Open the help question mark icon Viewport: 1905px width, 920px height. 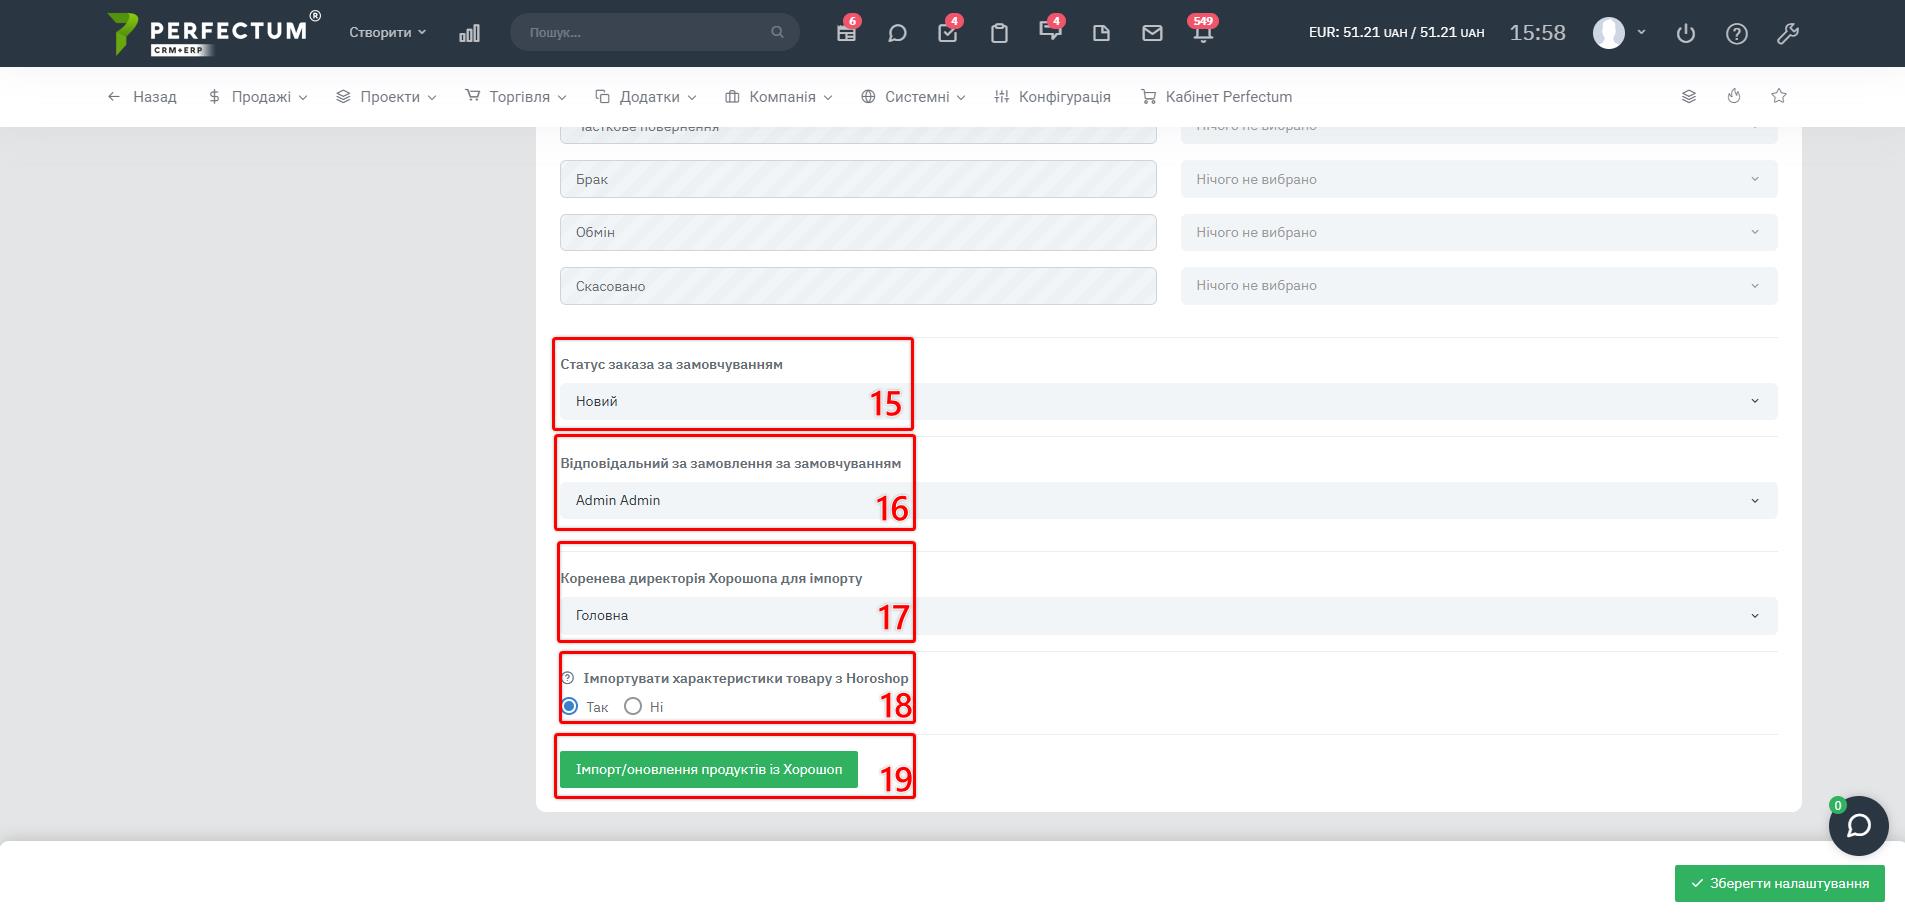point(1737,33)
